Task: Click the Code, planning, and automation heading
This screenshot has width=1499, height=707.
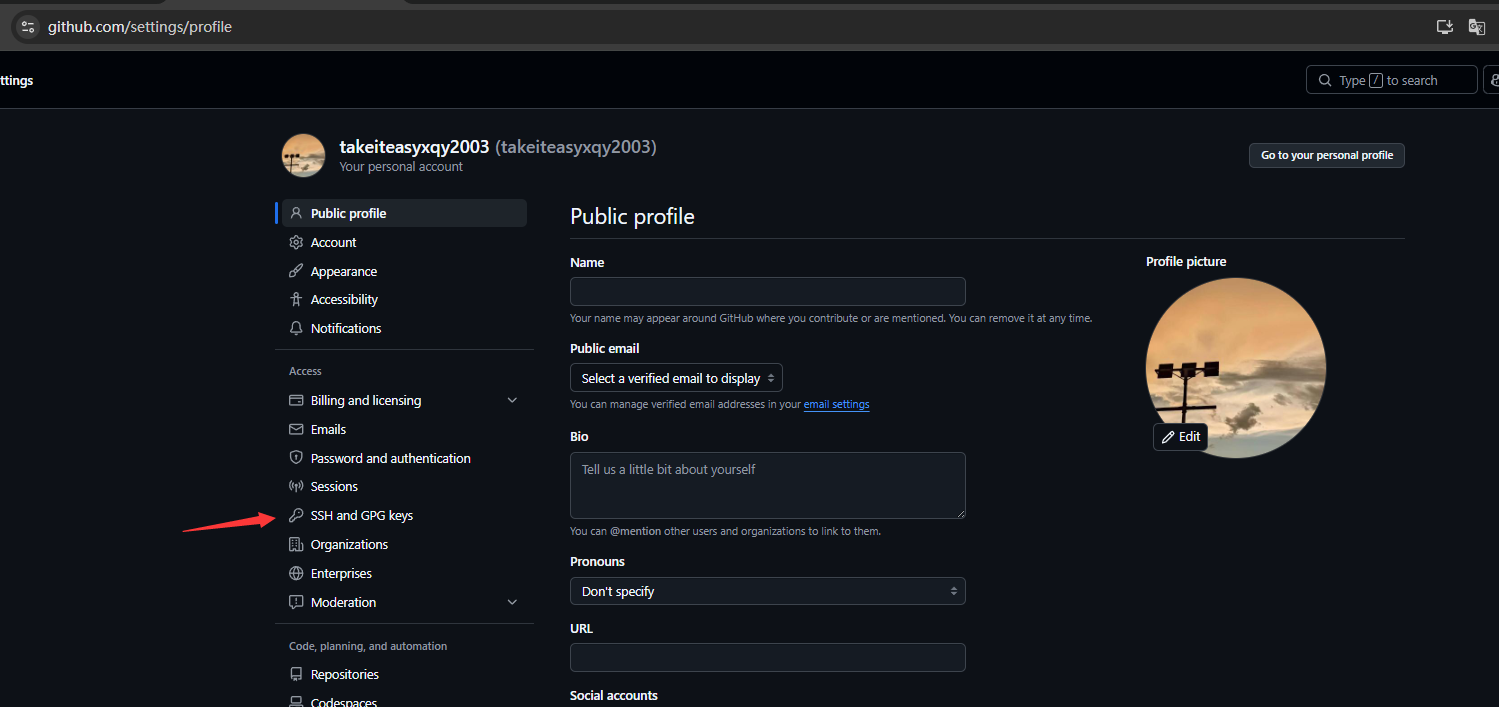Action: pyautogui.click(x=368, y=646)
